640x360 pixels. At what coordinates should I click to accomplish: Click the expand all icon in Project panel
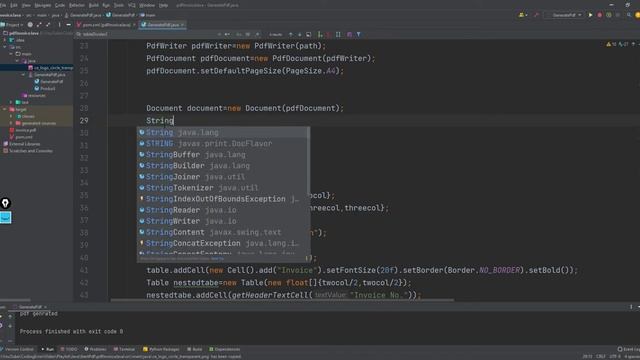pos(39,25)
